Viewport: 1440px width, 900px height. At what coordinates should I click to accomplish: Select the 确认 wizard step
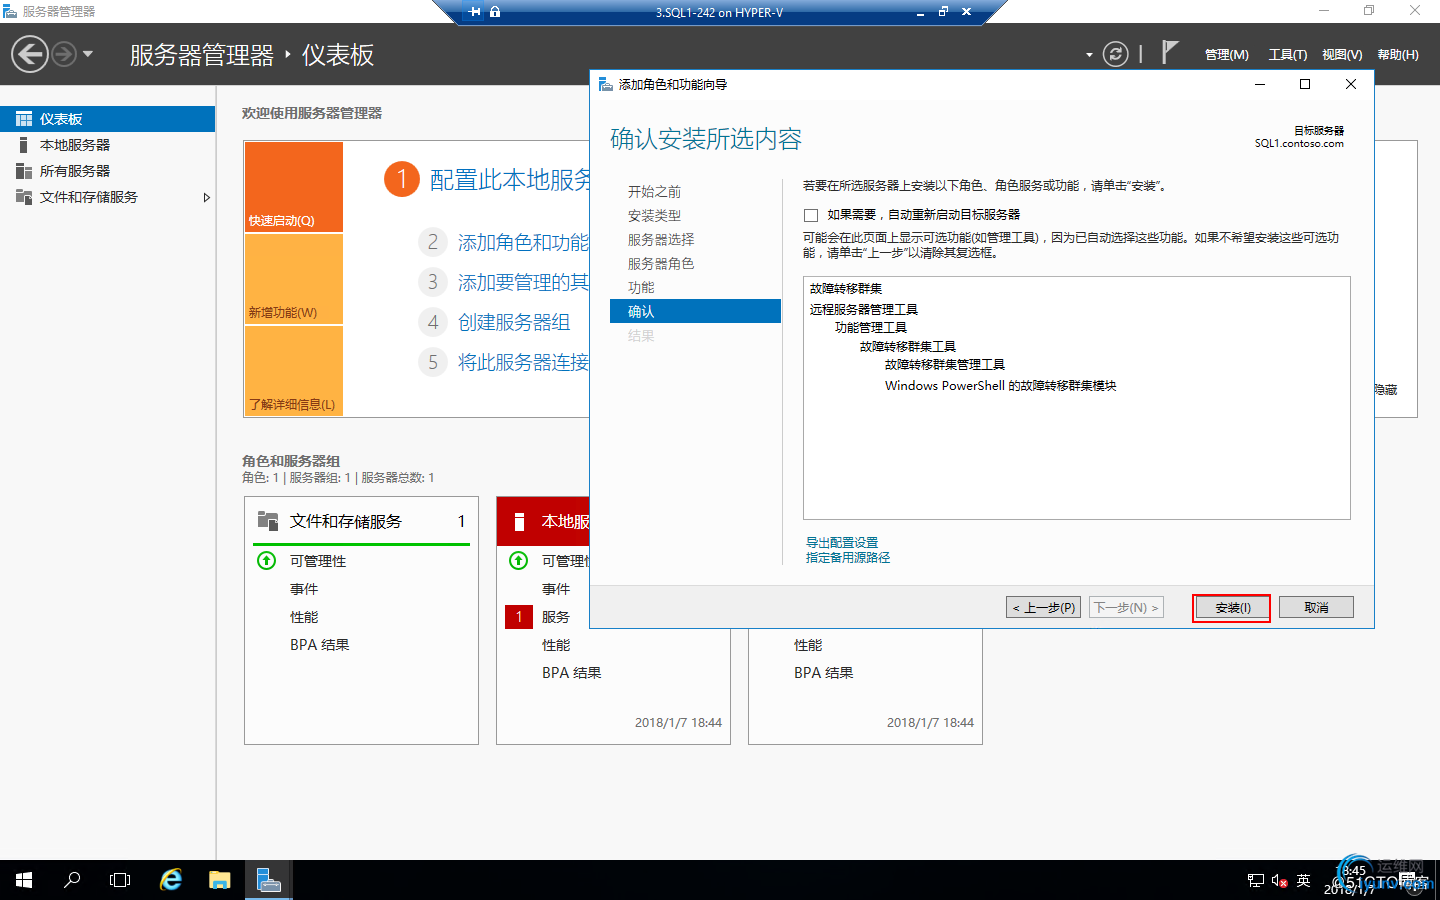coord(695,311)
